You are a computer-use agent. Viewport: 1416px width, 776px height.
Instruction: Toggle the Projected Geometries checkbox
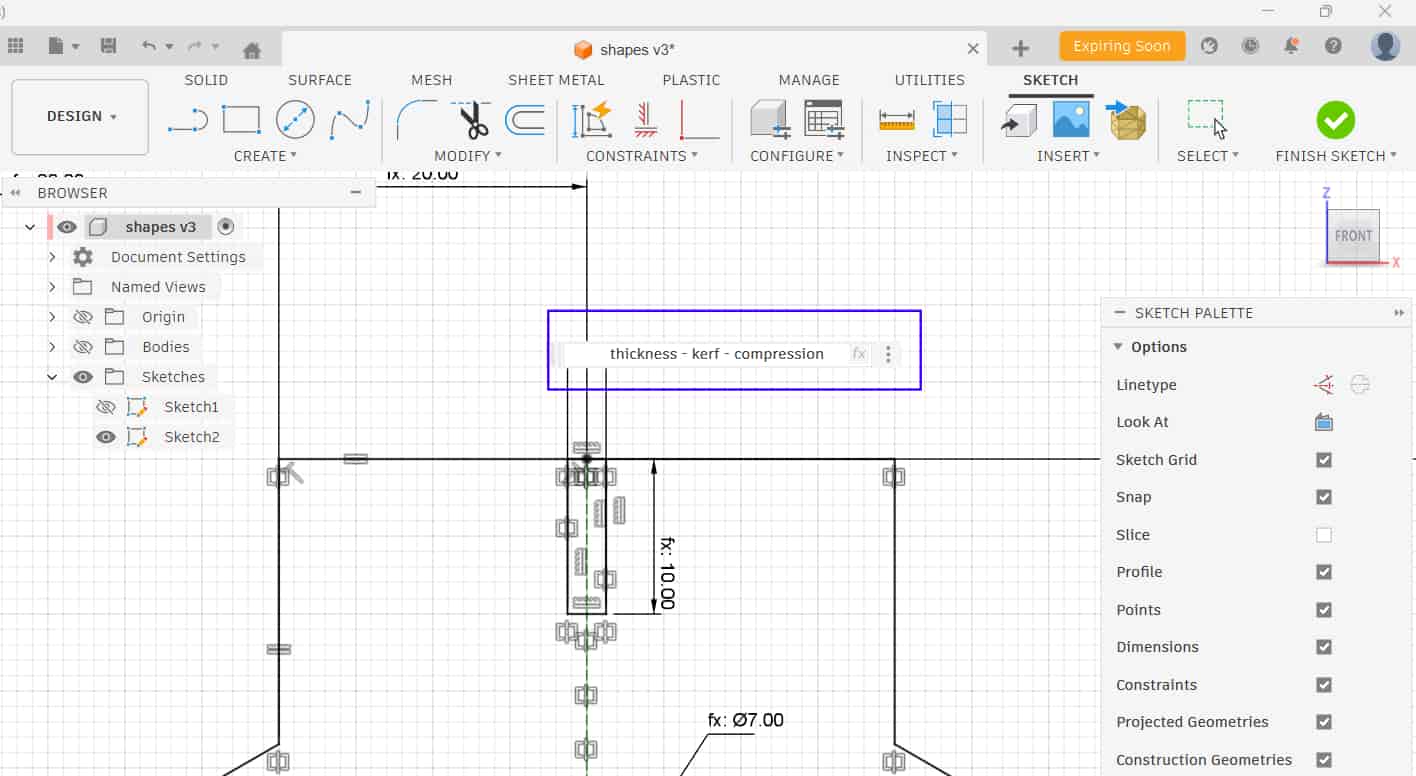point(1324,722)
